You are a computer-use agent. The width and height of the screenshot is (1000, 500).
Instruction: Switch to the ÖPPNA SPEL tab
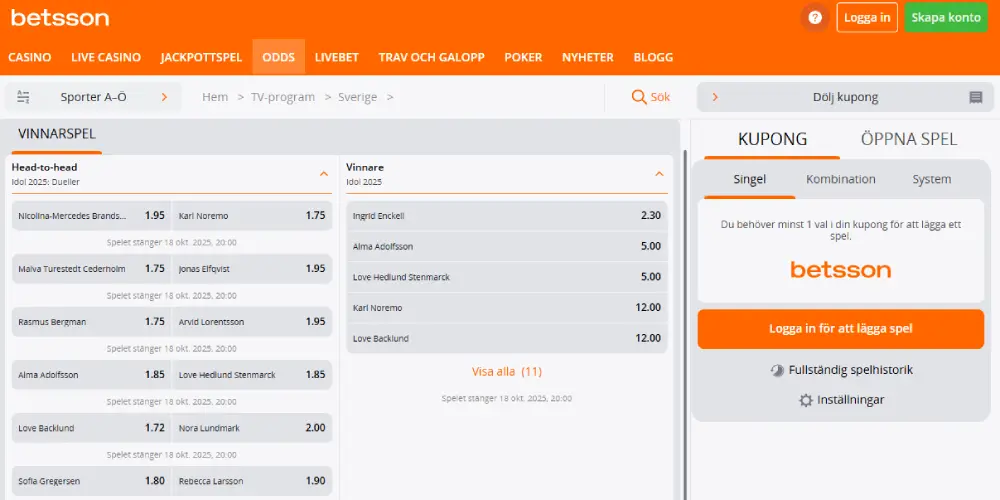(908, 140)
